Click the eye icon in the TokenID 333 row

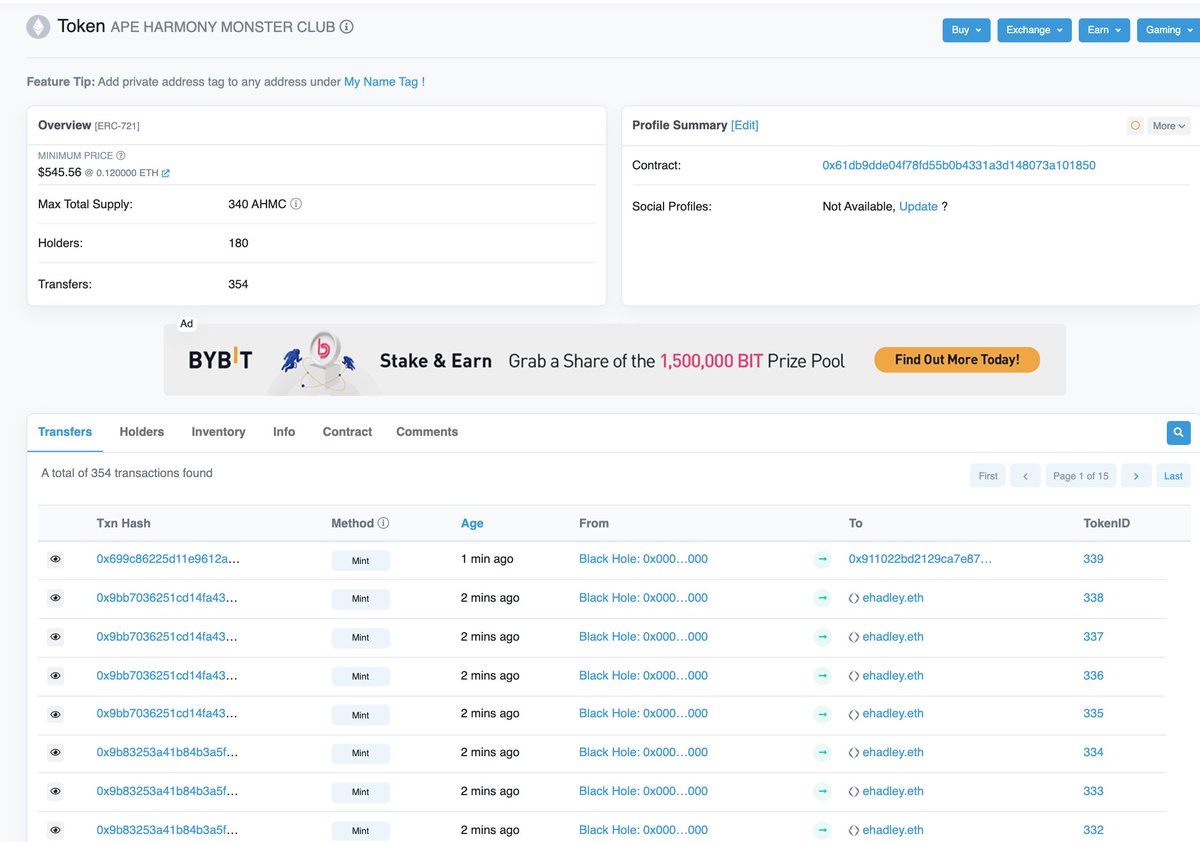(56, 791)
